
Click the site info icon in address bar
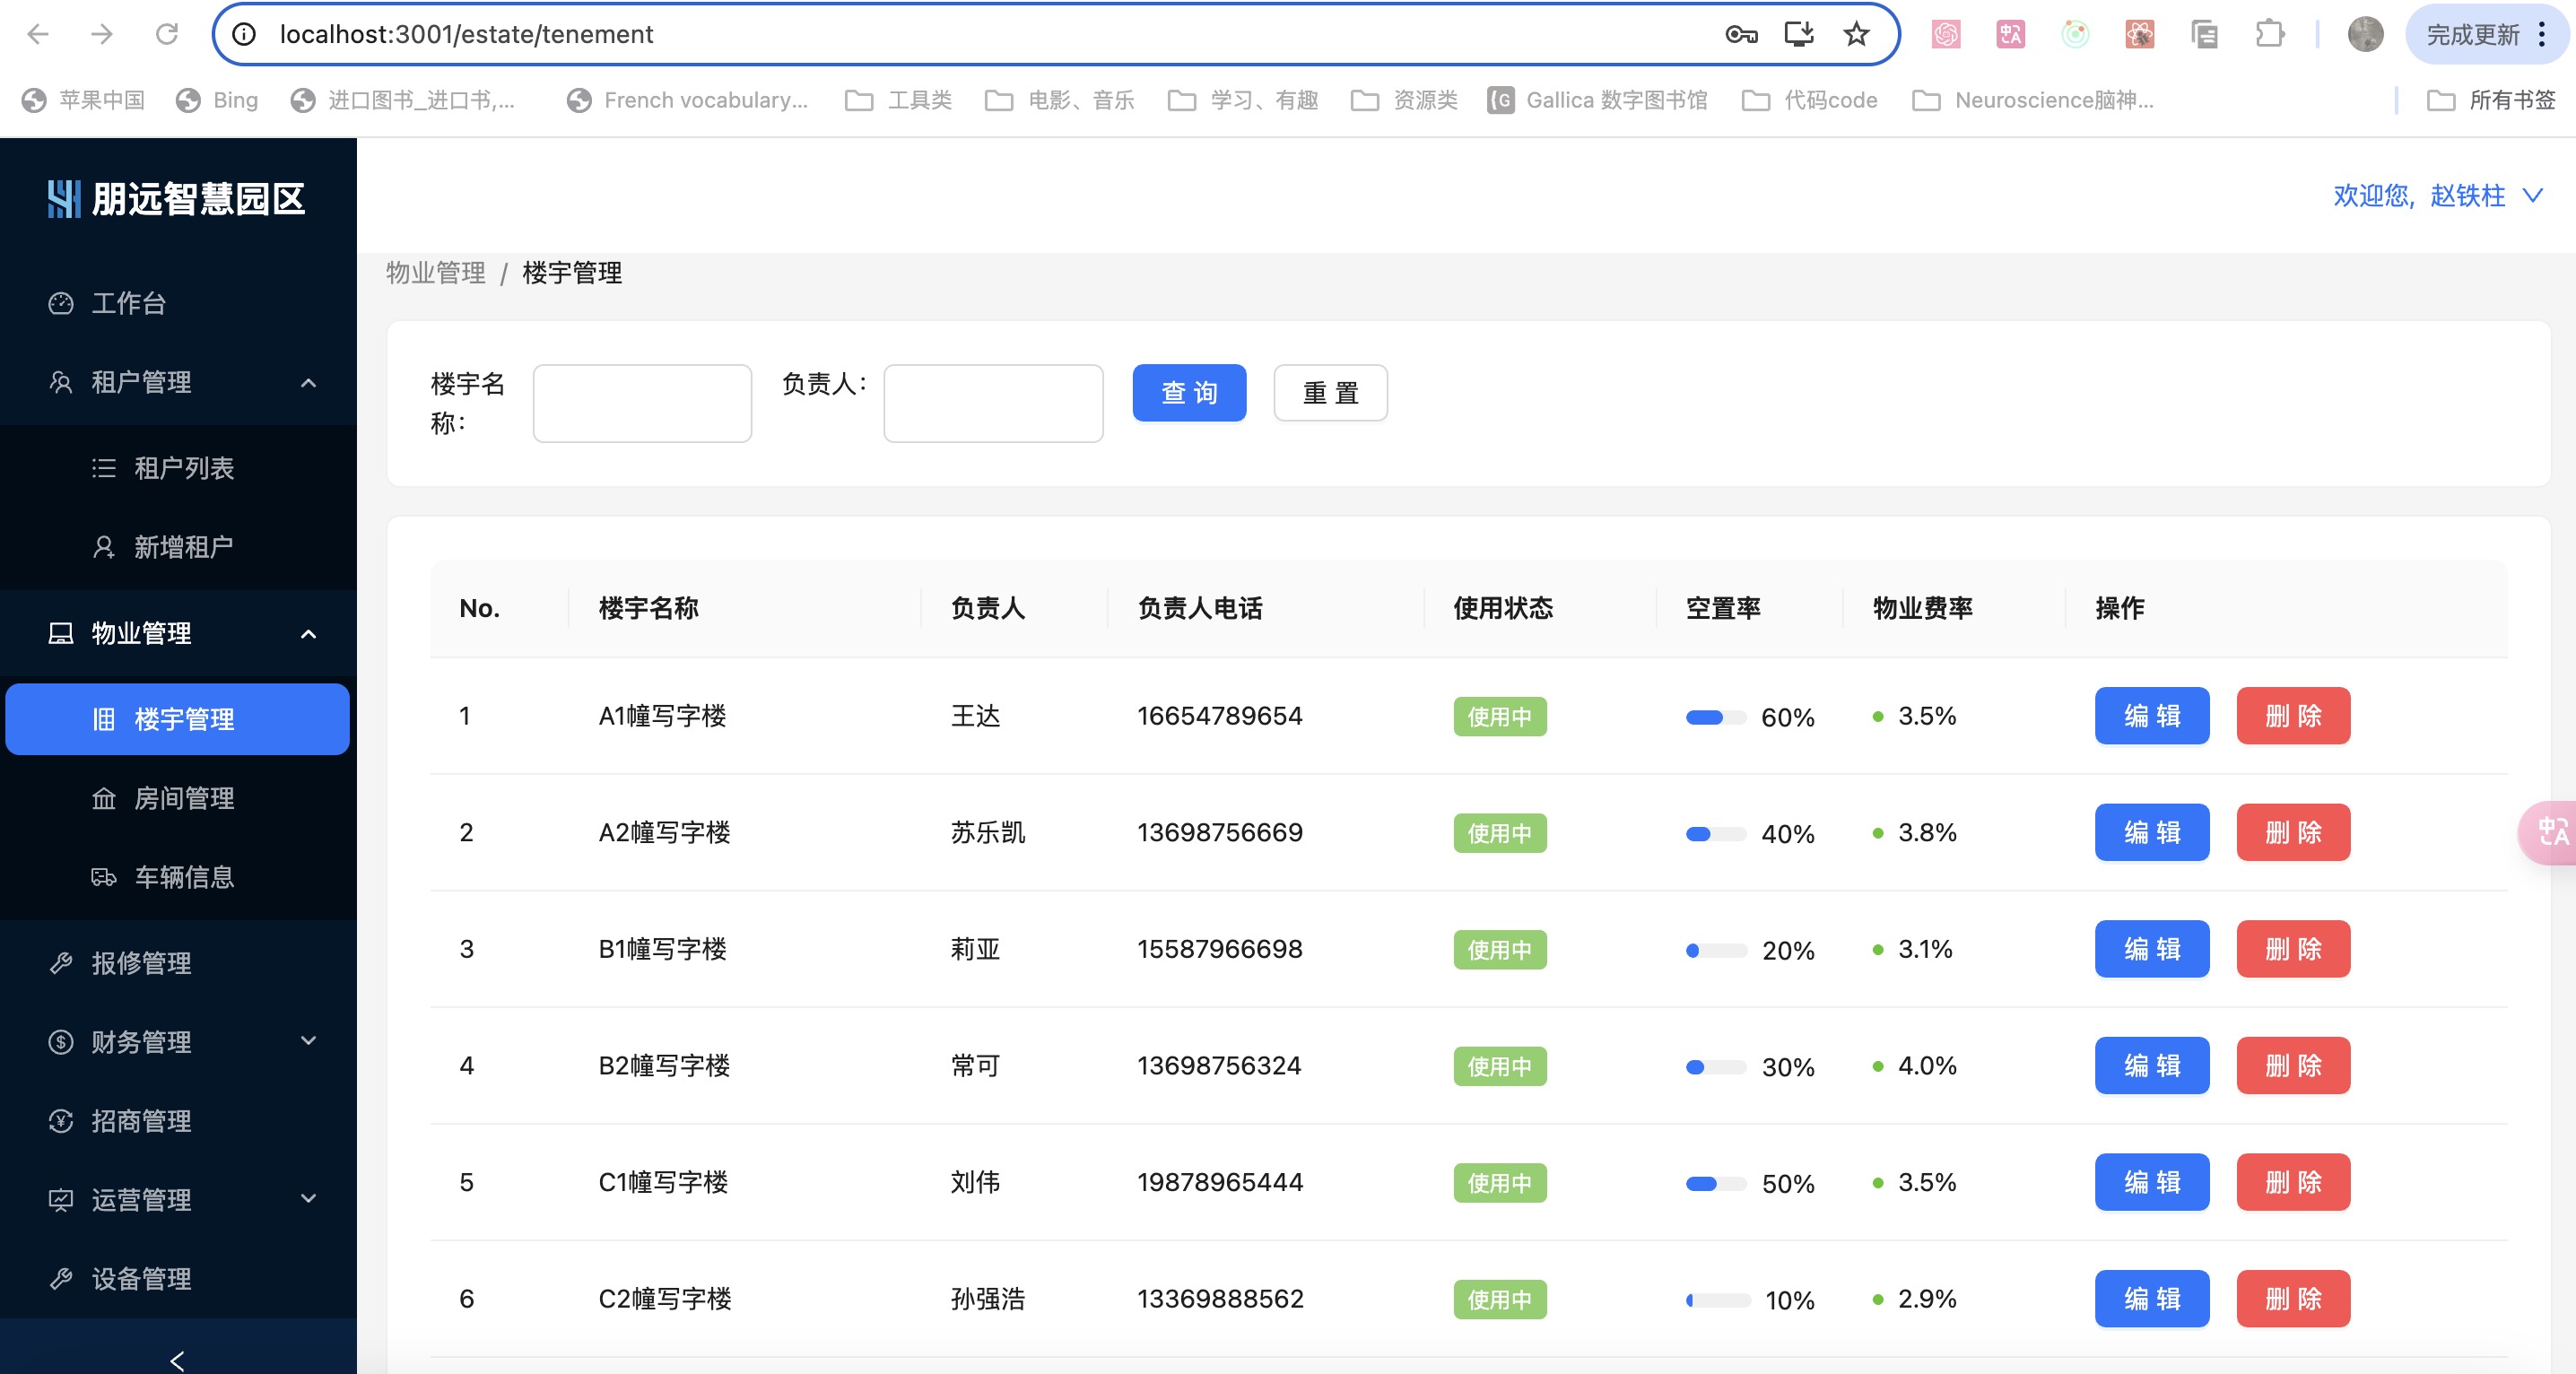(x=243, y=34)
